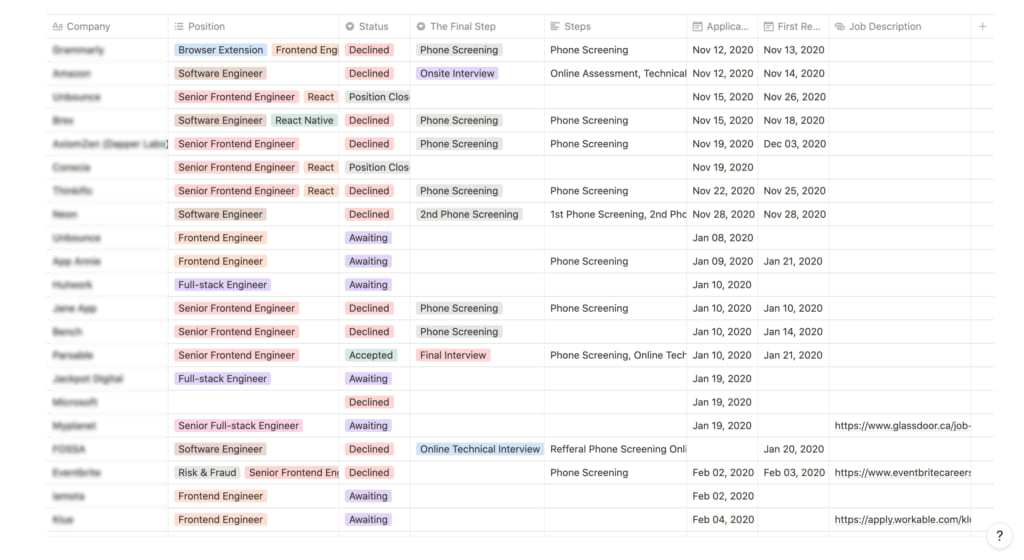The height and width of the screenshot is (560, 1024).
Task: Click React tag in the Nov 25 row
Action: 321,191
